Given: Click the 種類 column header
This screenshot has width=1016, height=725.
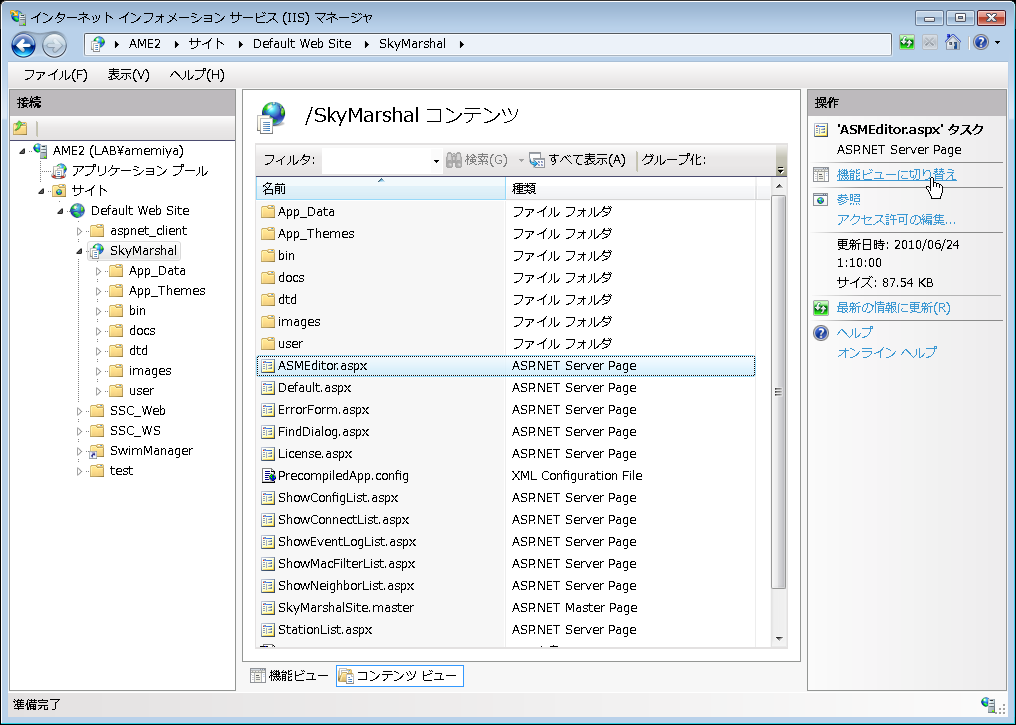Looking at the screenshot, I should pyautogui.click(x=630, y=189).
